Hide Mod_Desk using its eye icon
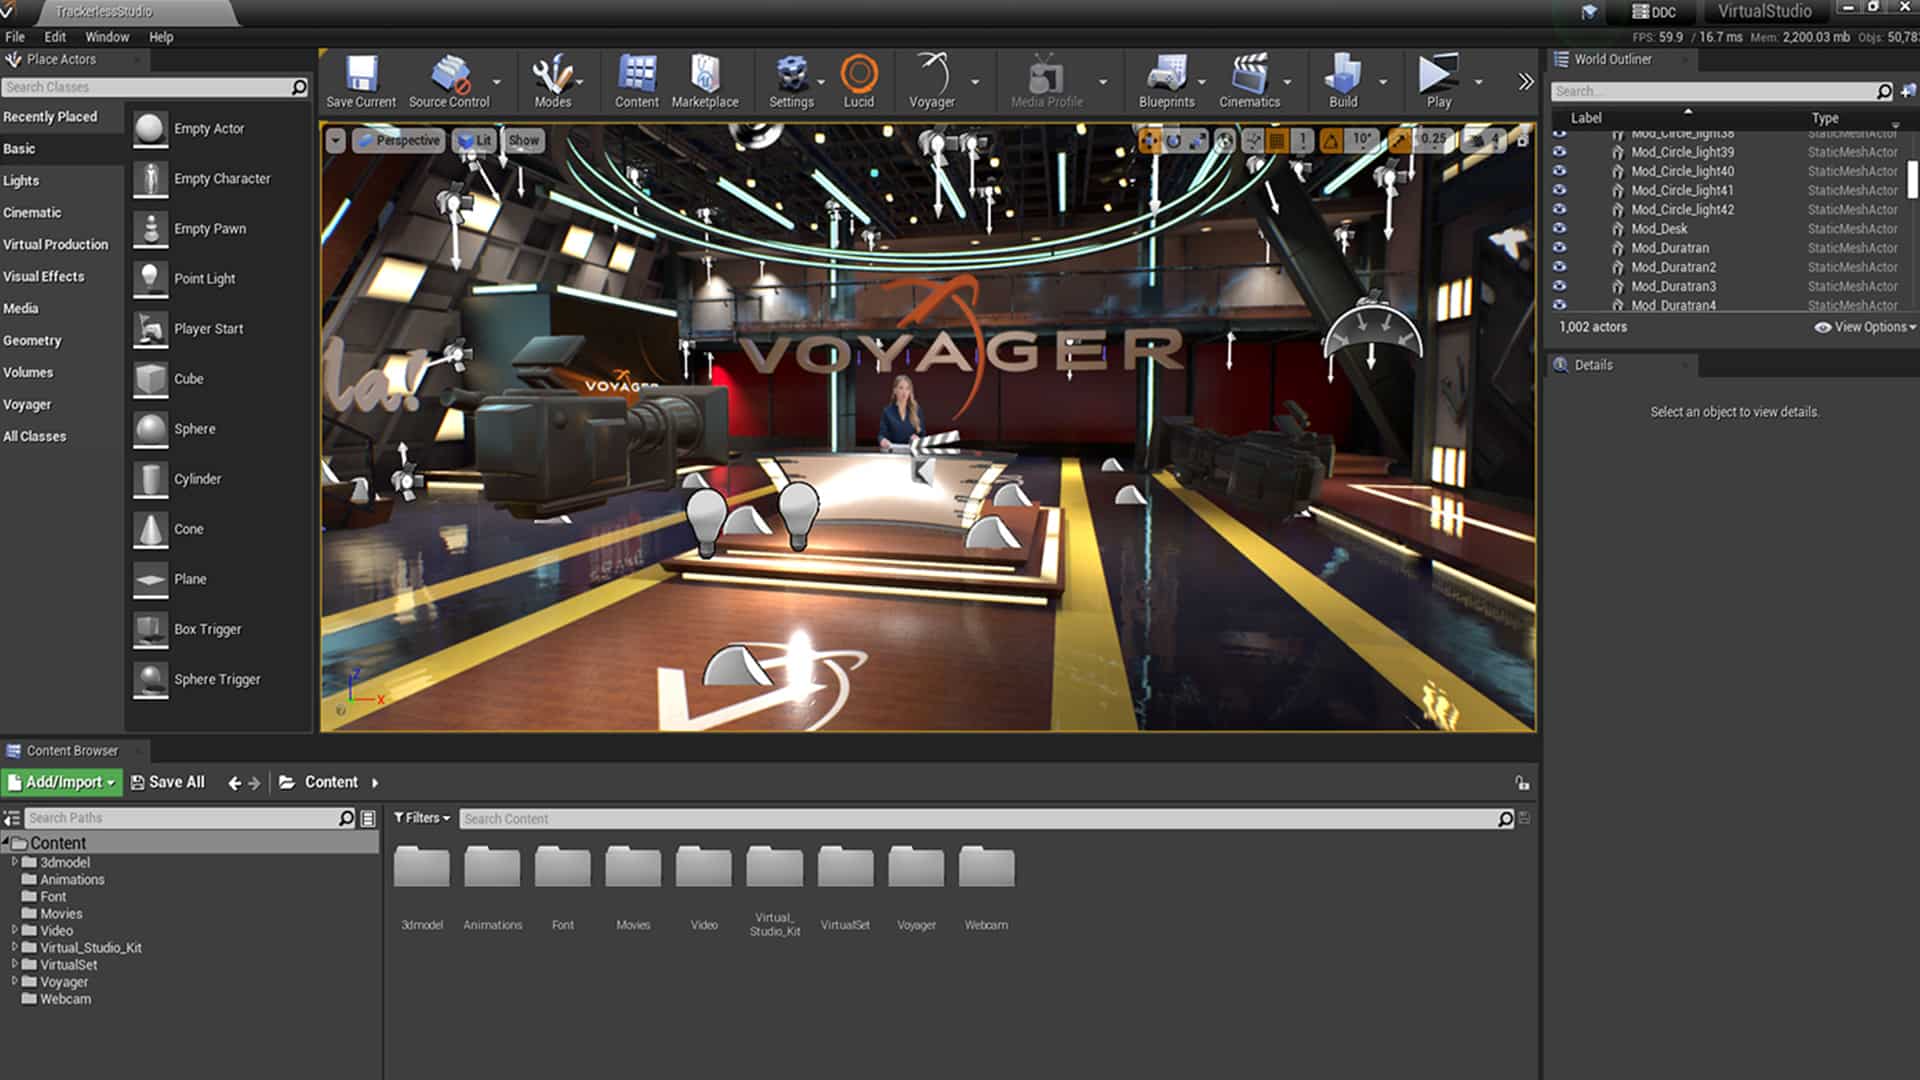This screenshot has height=1080, width=1920. tap(1559, 229)
